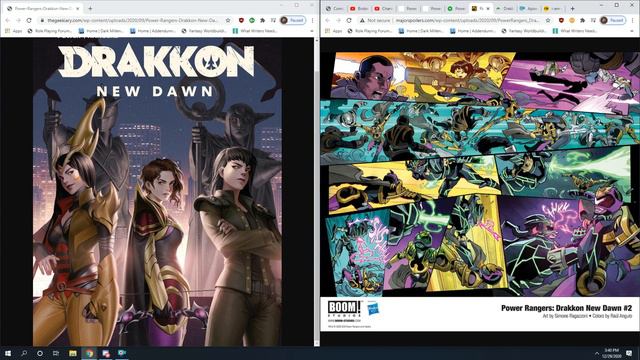Go back in the right browser window
640x360 pixels.
tap(328, 20)
